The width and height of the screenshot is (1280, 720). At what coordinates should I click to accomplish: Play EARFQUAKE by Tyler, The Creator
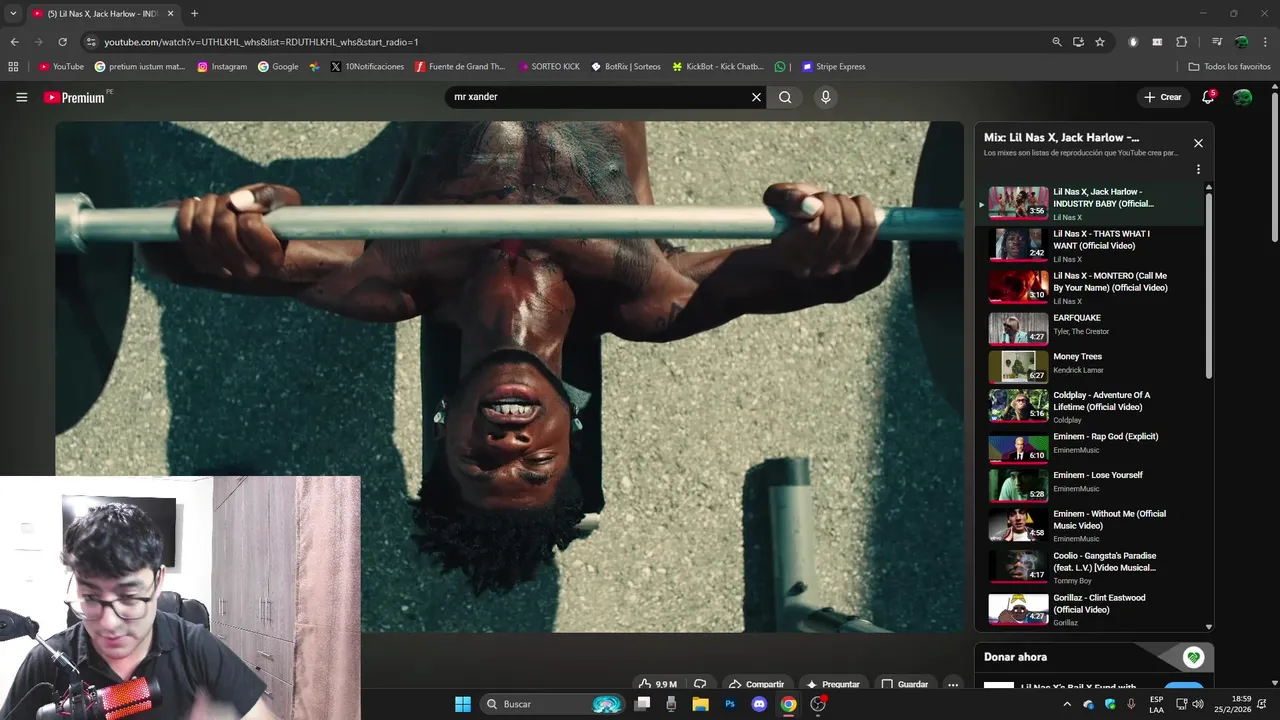[1090, 328]
